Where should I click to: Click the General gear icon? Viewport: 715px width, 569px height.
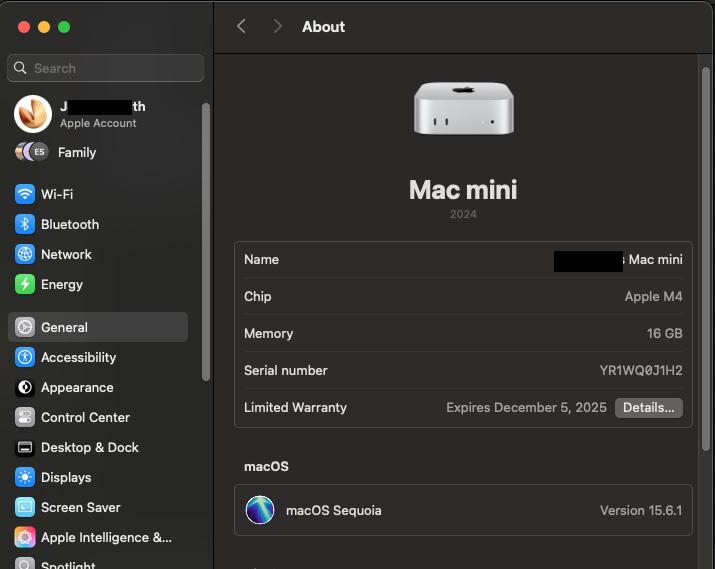pos(25,327)
